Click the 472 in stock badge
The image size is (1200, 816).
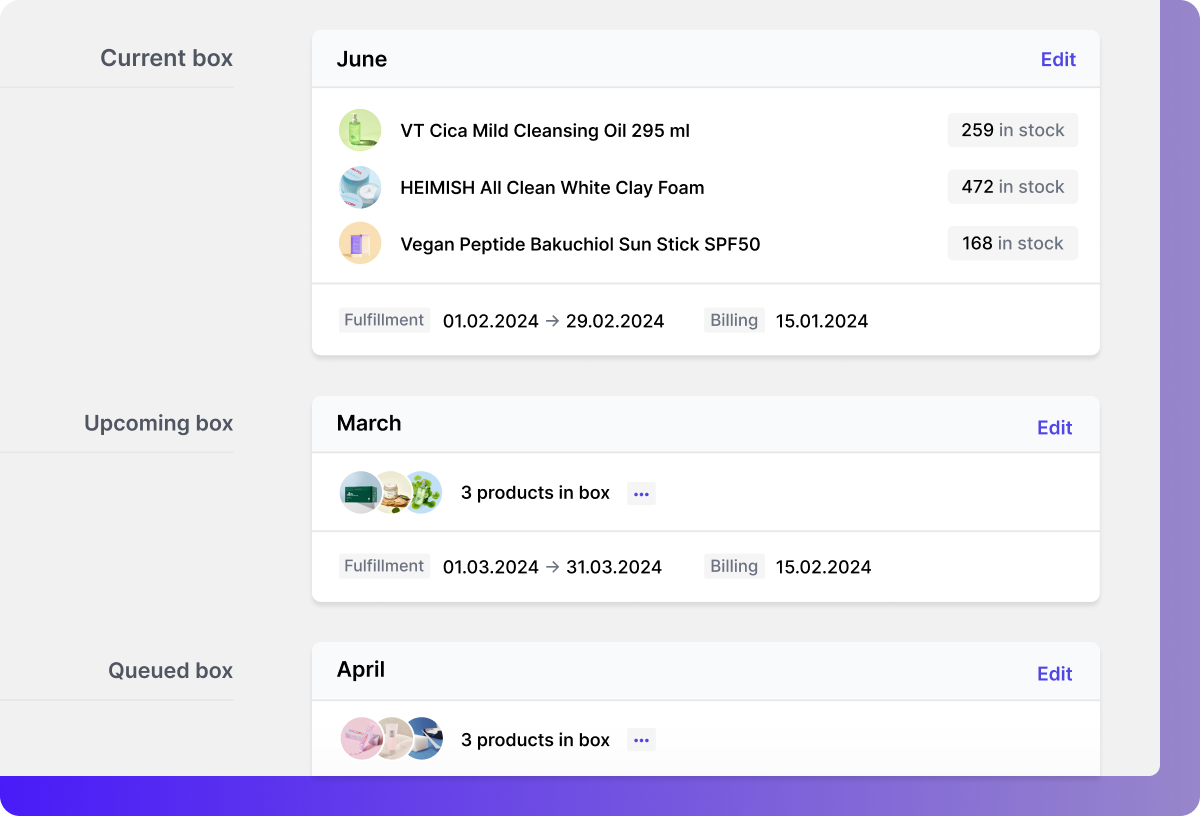click(x=1012, y=187)
